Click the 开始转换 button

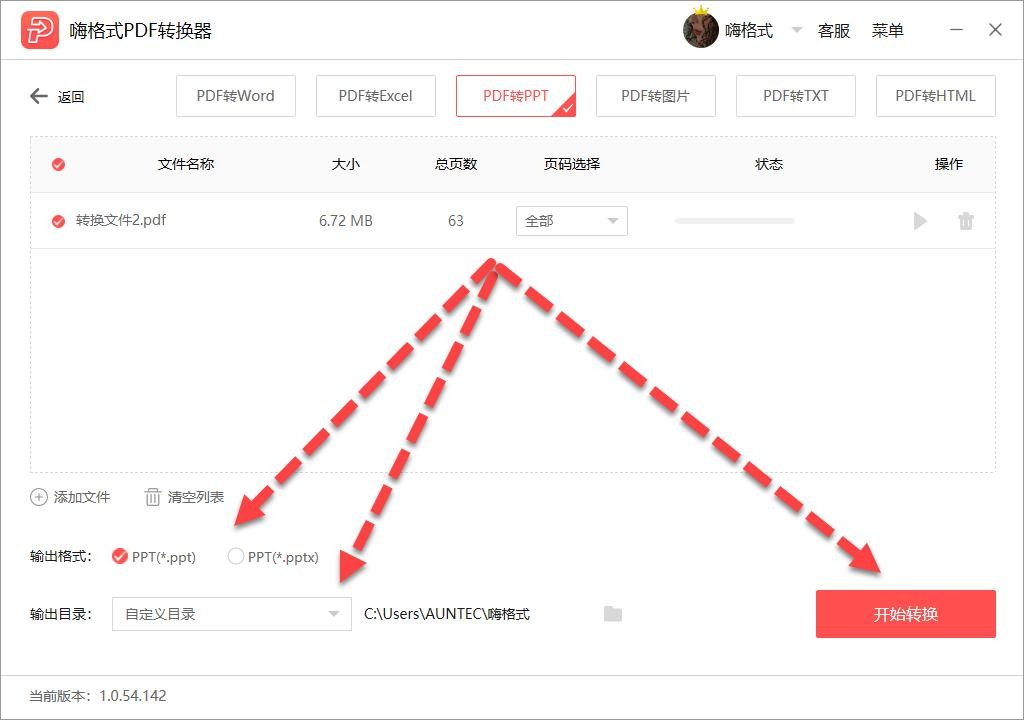click(906, 614)
